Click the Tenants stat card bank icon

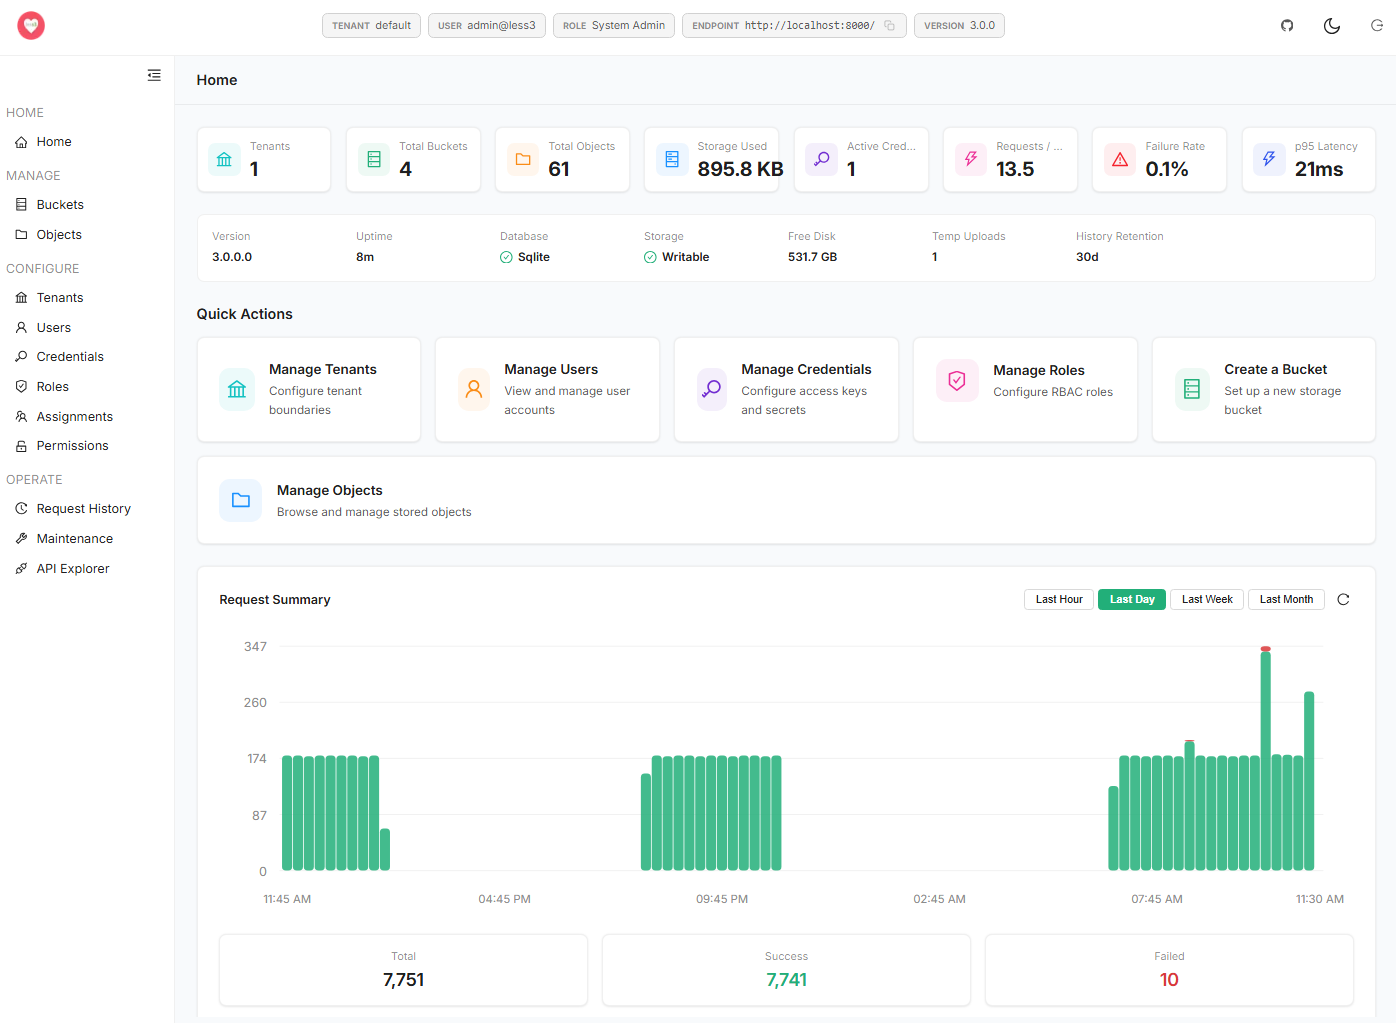pos(224,159)
